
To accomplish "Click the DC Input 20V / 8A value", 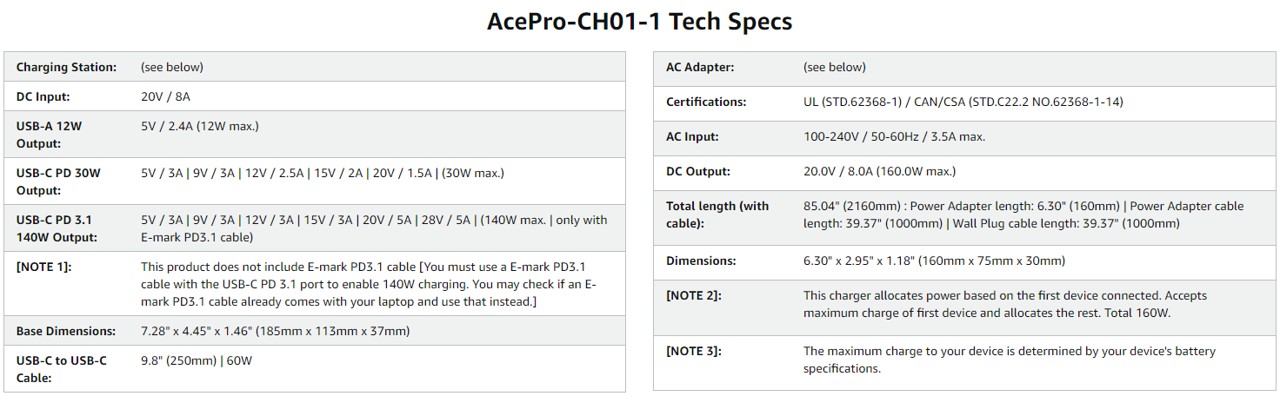I will (165, 97).
